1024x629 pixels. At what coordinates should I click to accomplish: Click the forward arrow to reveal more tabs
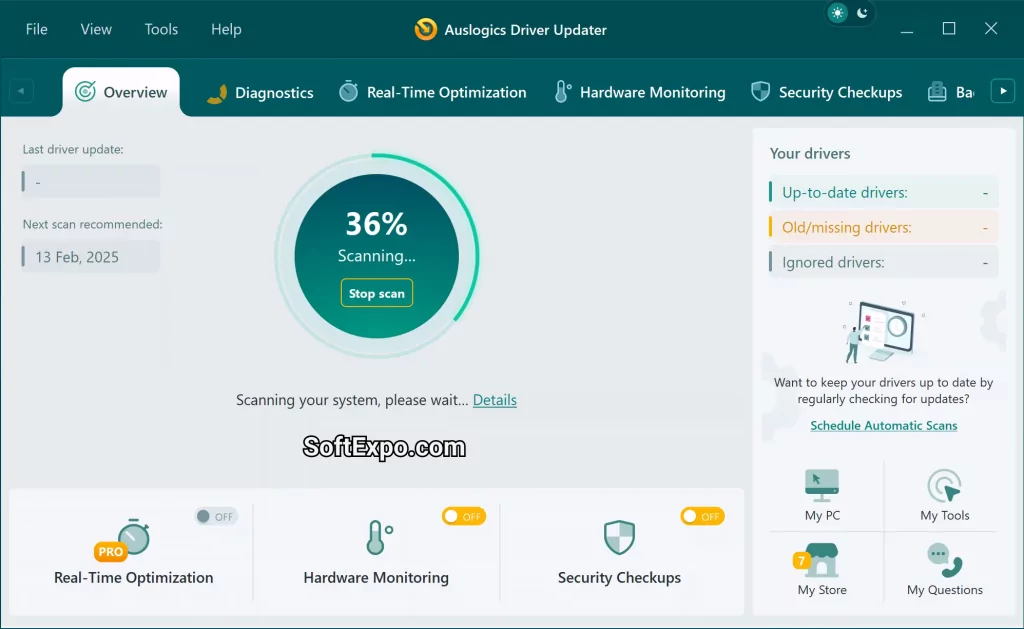coord(1003,89)
